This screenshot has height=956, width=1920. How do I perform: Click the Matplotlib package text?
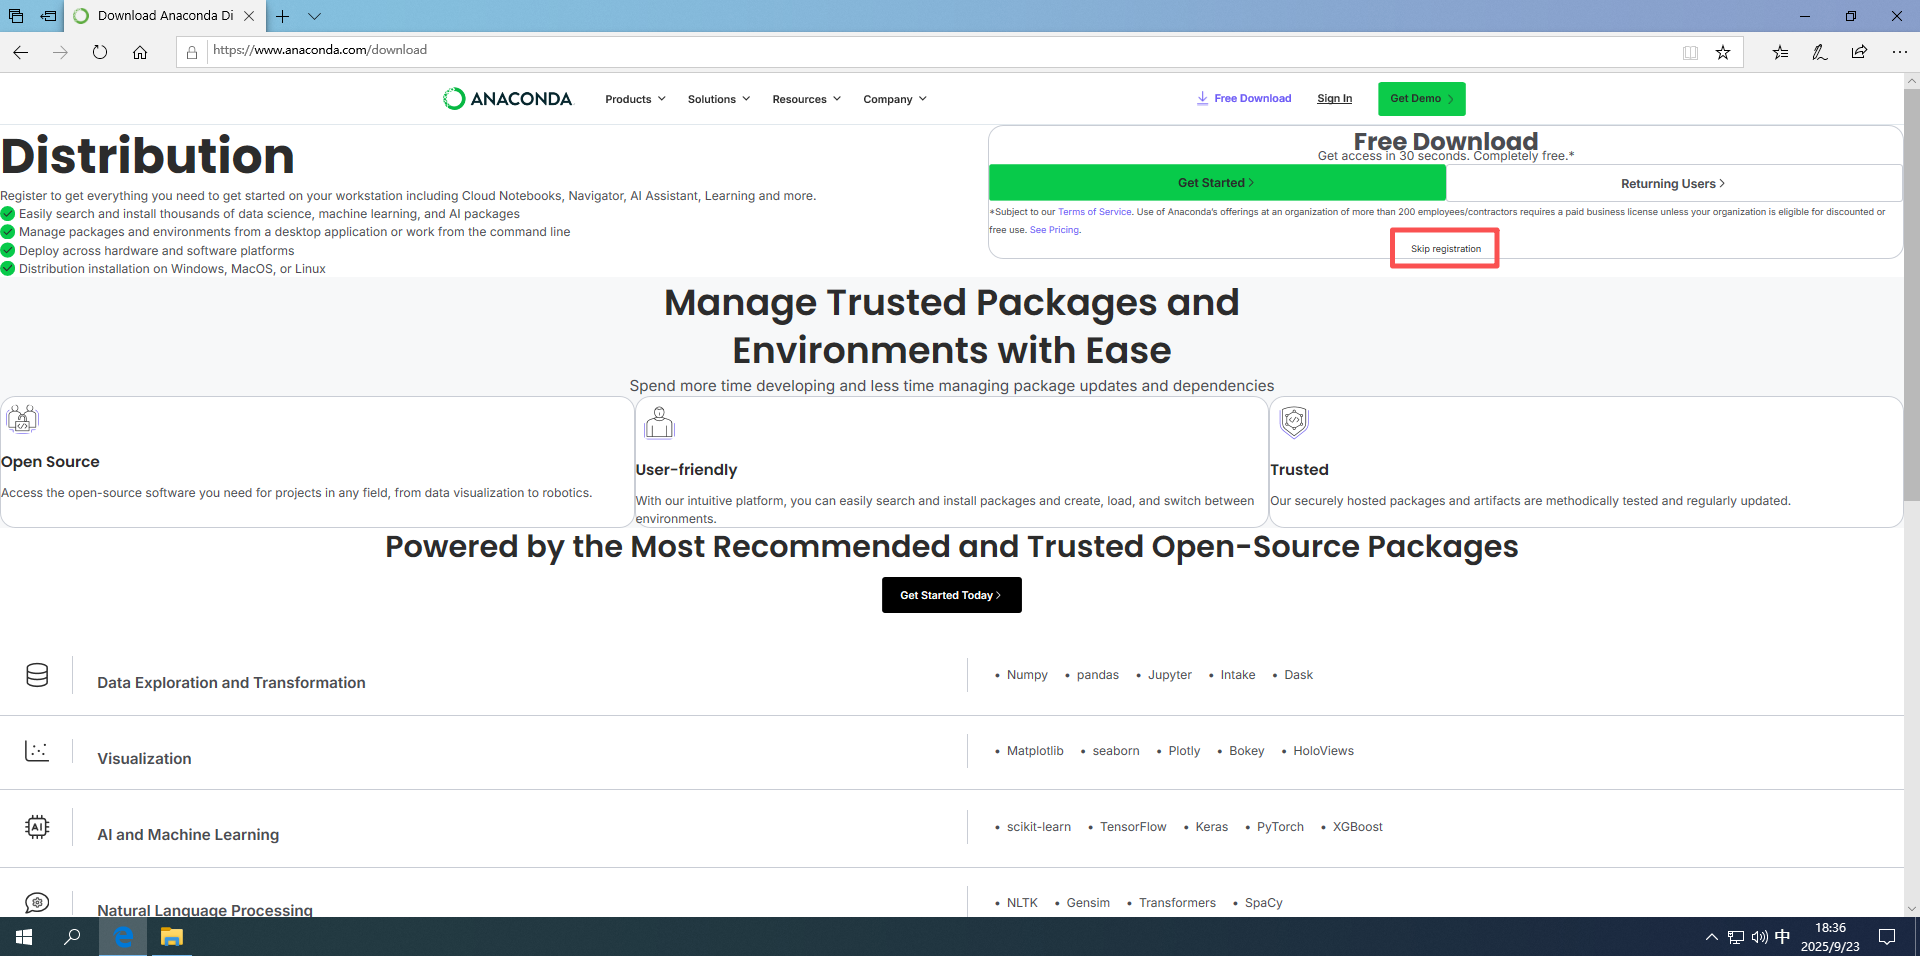pyautogui.click(x=1035, y=751)
